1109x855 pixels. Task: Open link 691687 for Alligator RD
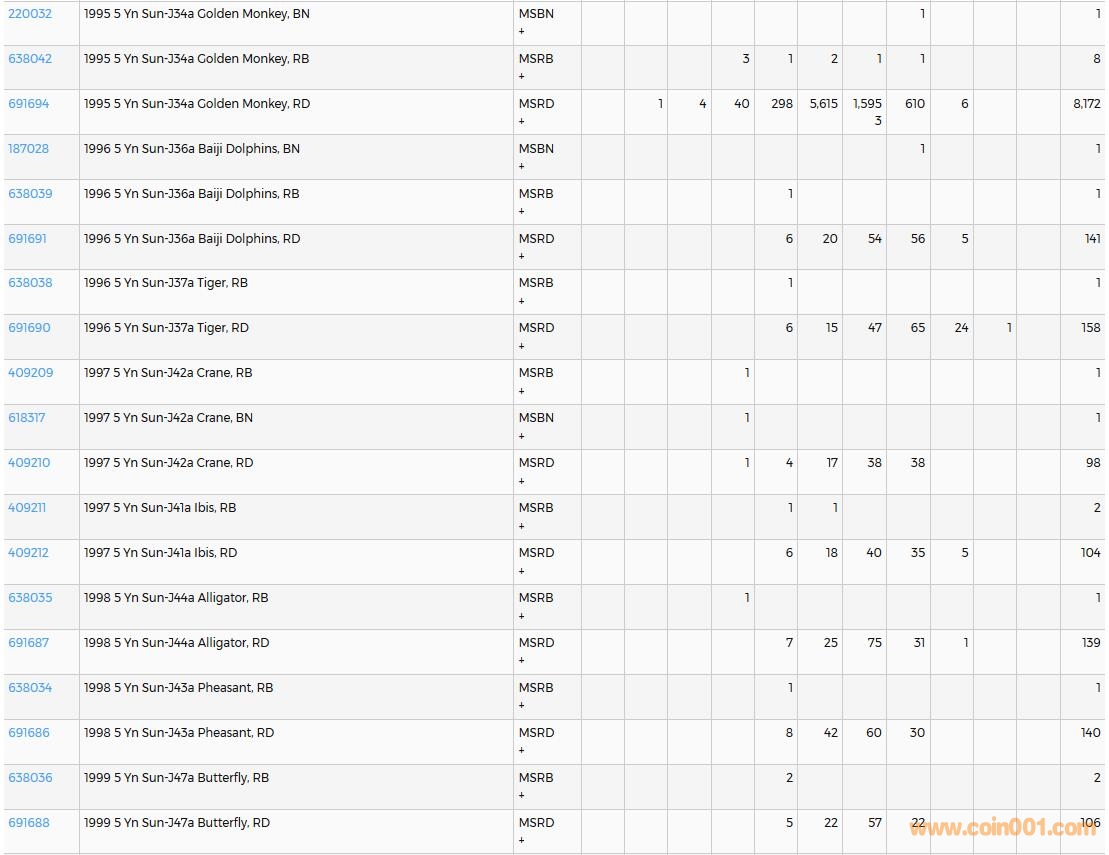click(x=29, y=643)
